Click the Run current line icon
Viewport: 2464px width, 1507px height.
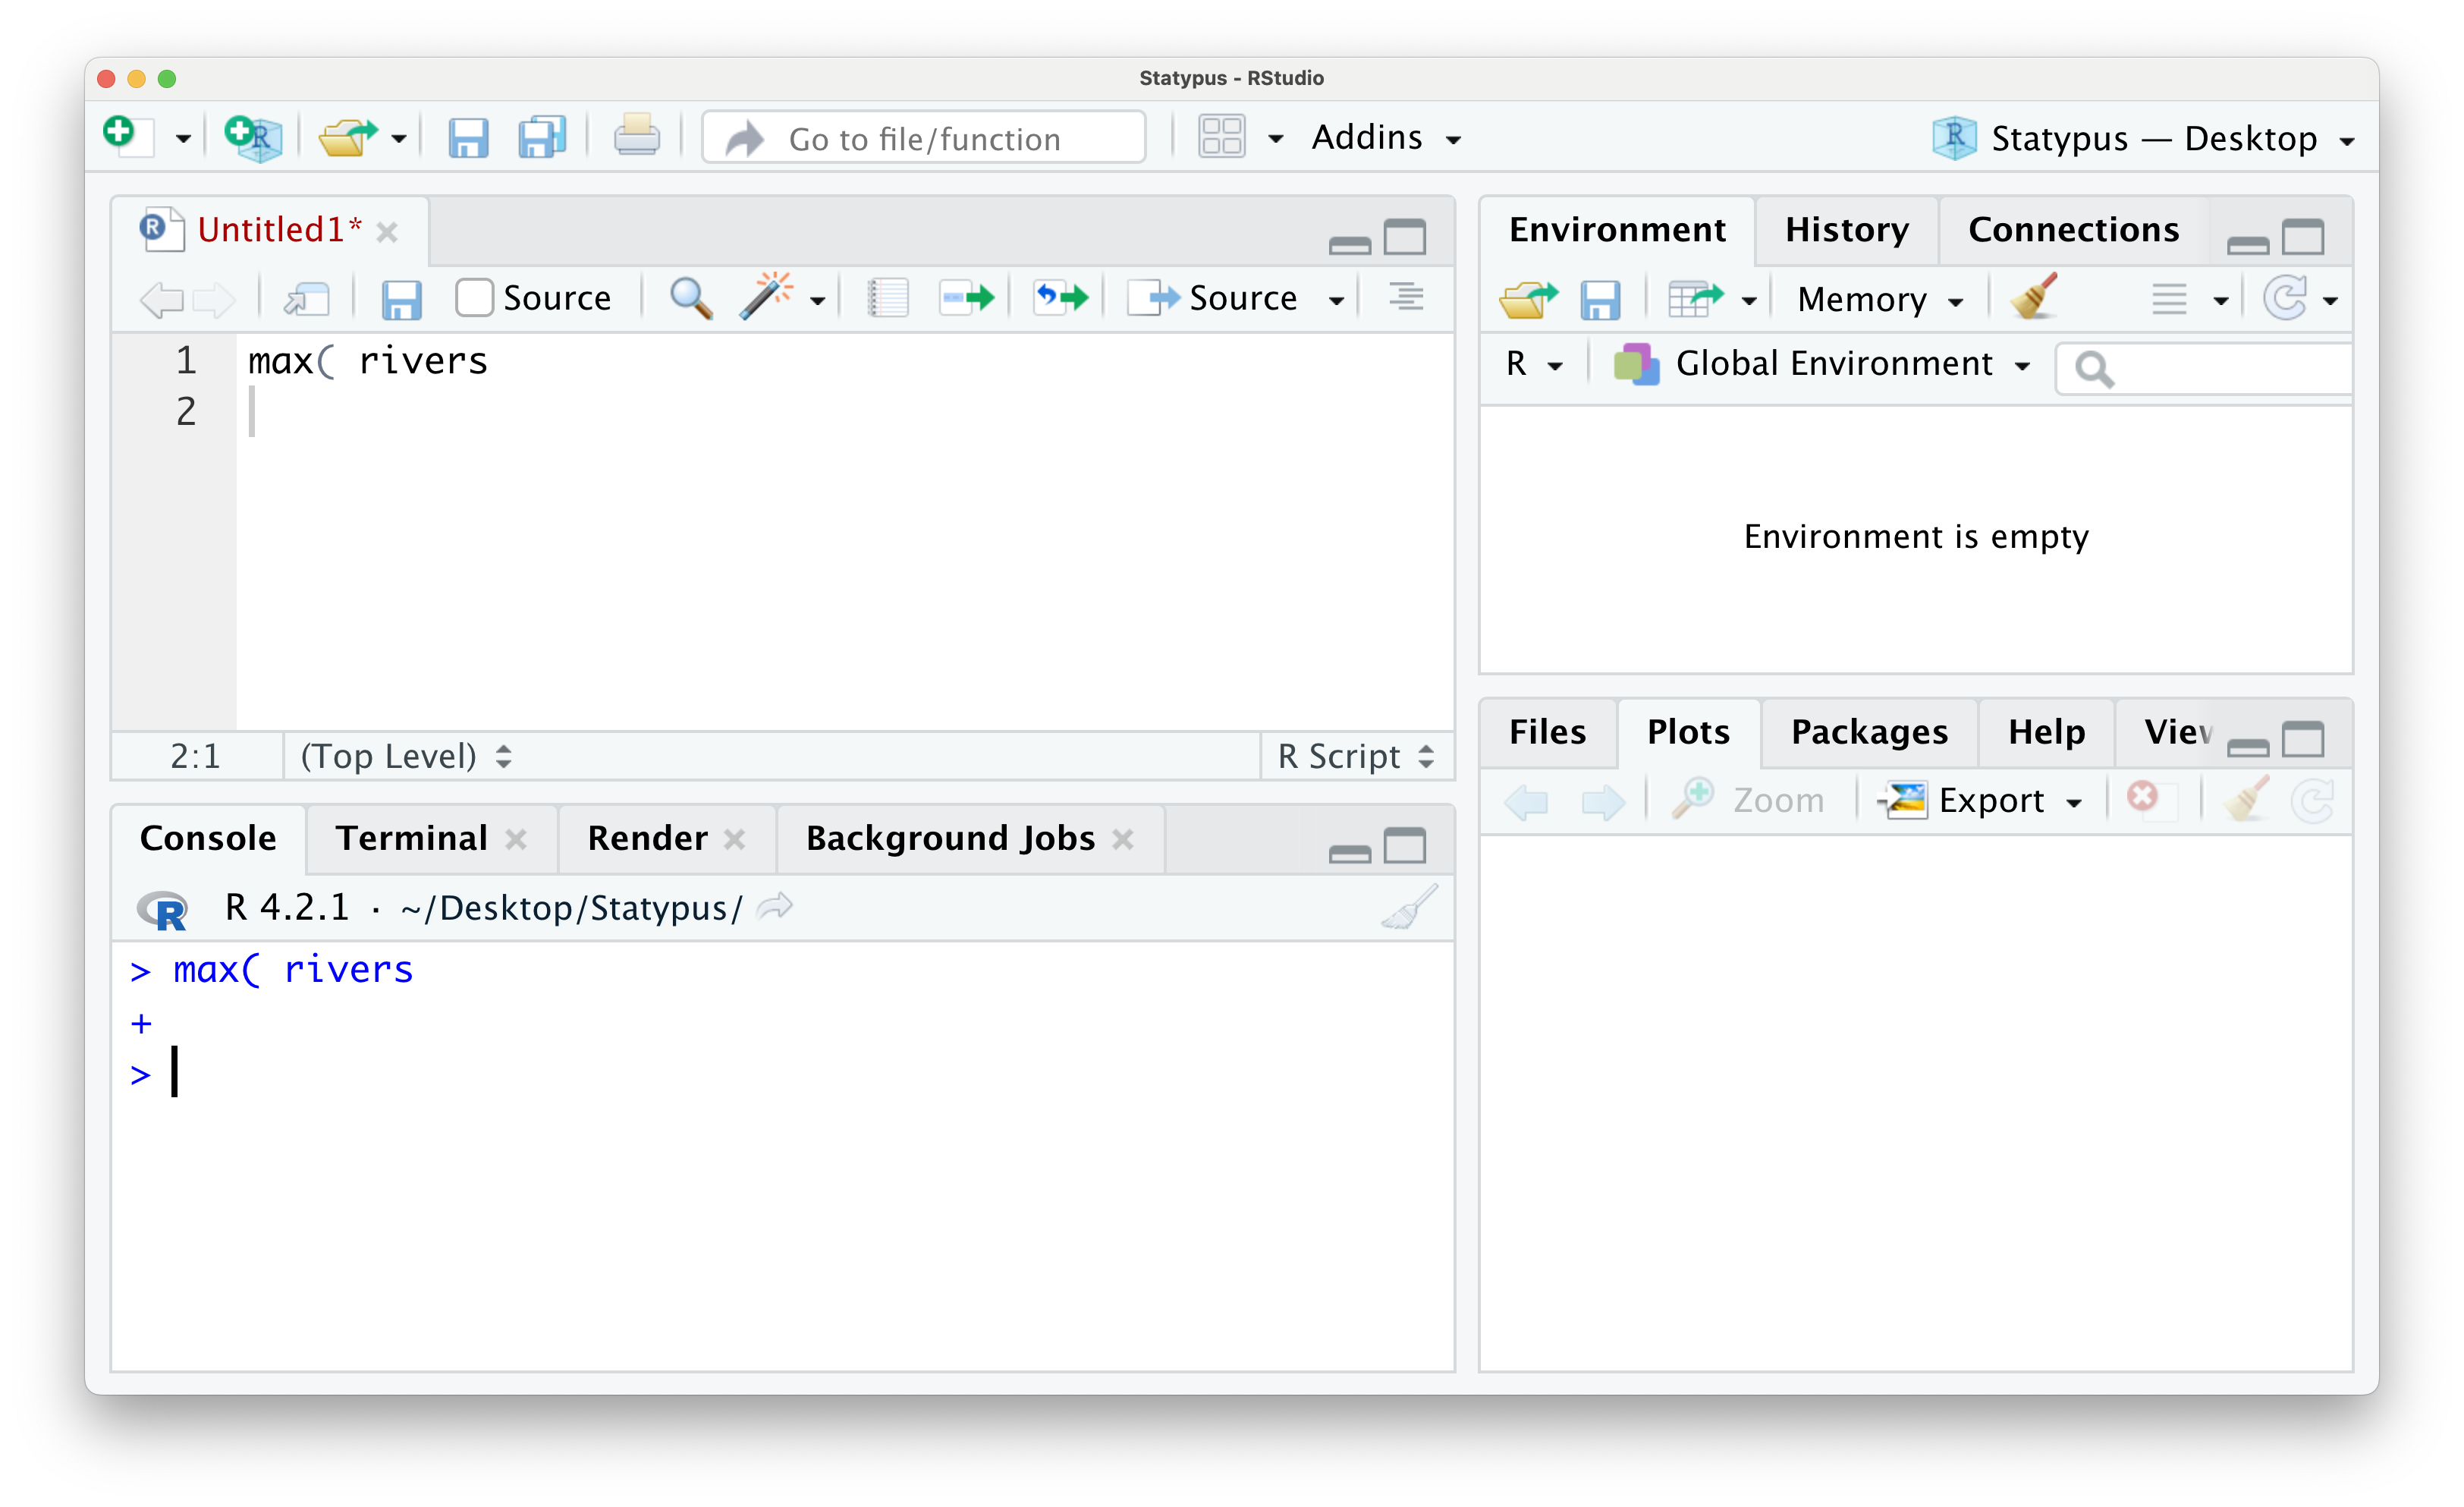click(966, 298)
